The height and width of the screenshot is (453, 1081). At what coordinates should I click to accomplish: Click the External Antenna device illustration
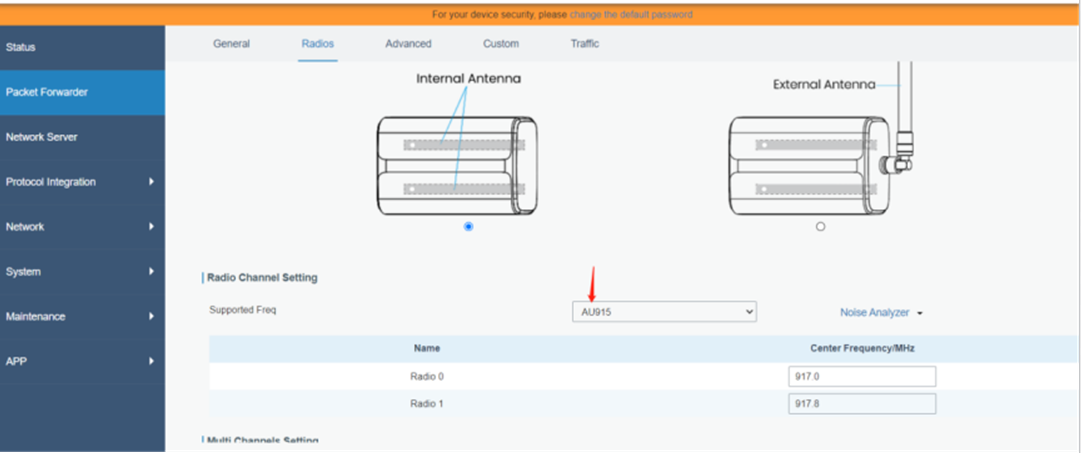(x=820, y=165)
